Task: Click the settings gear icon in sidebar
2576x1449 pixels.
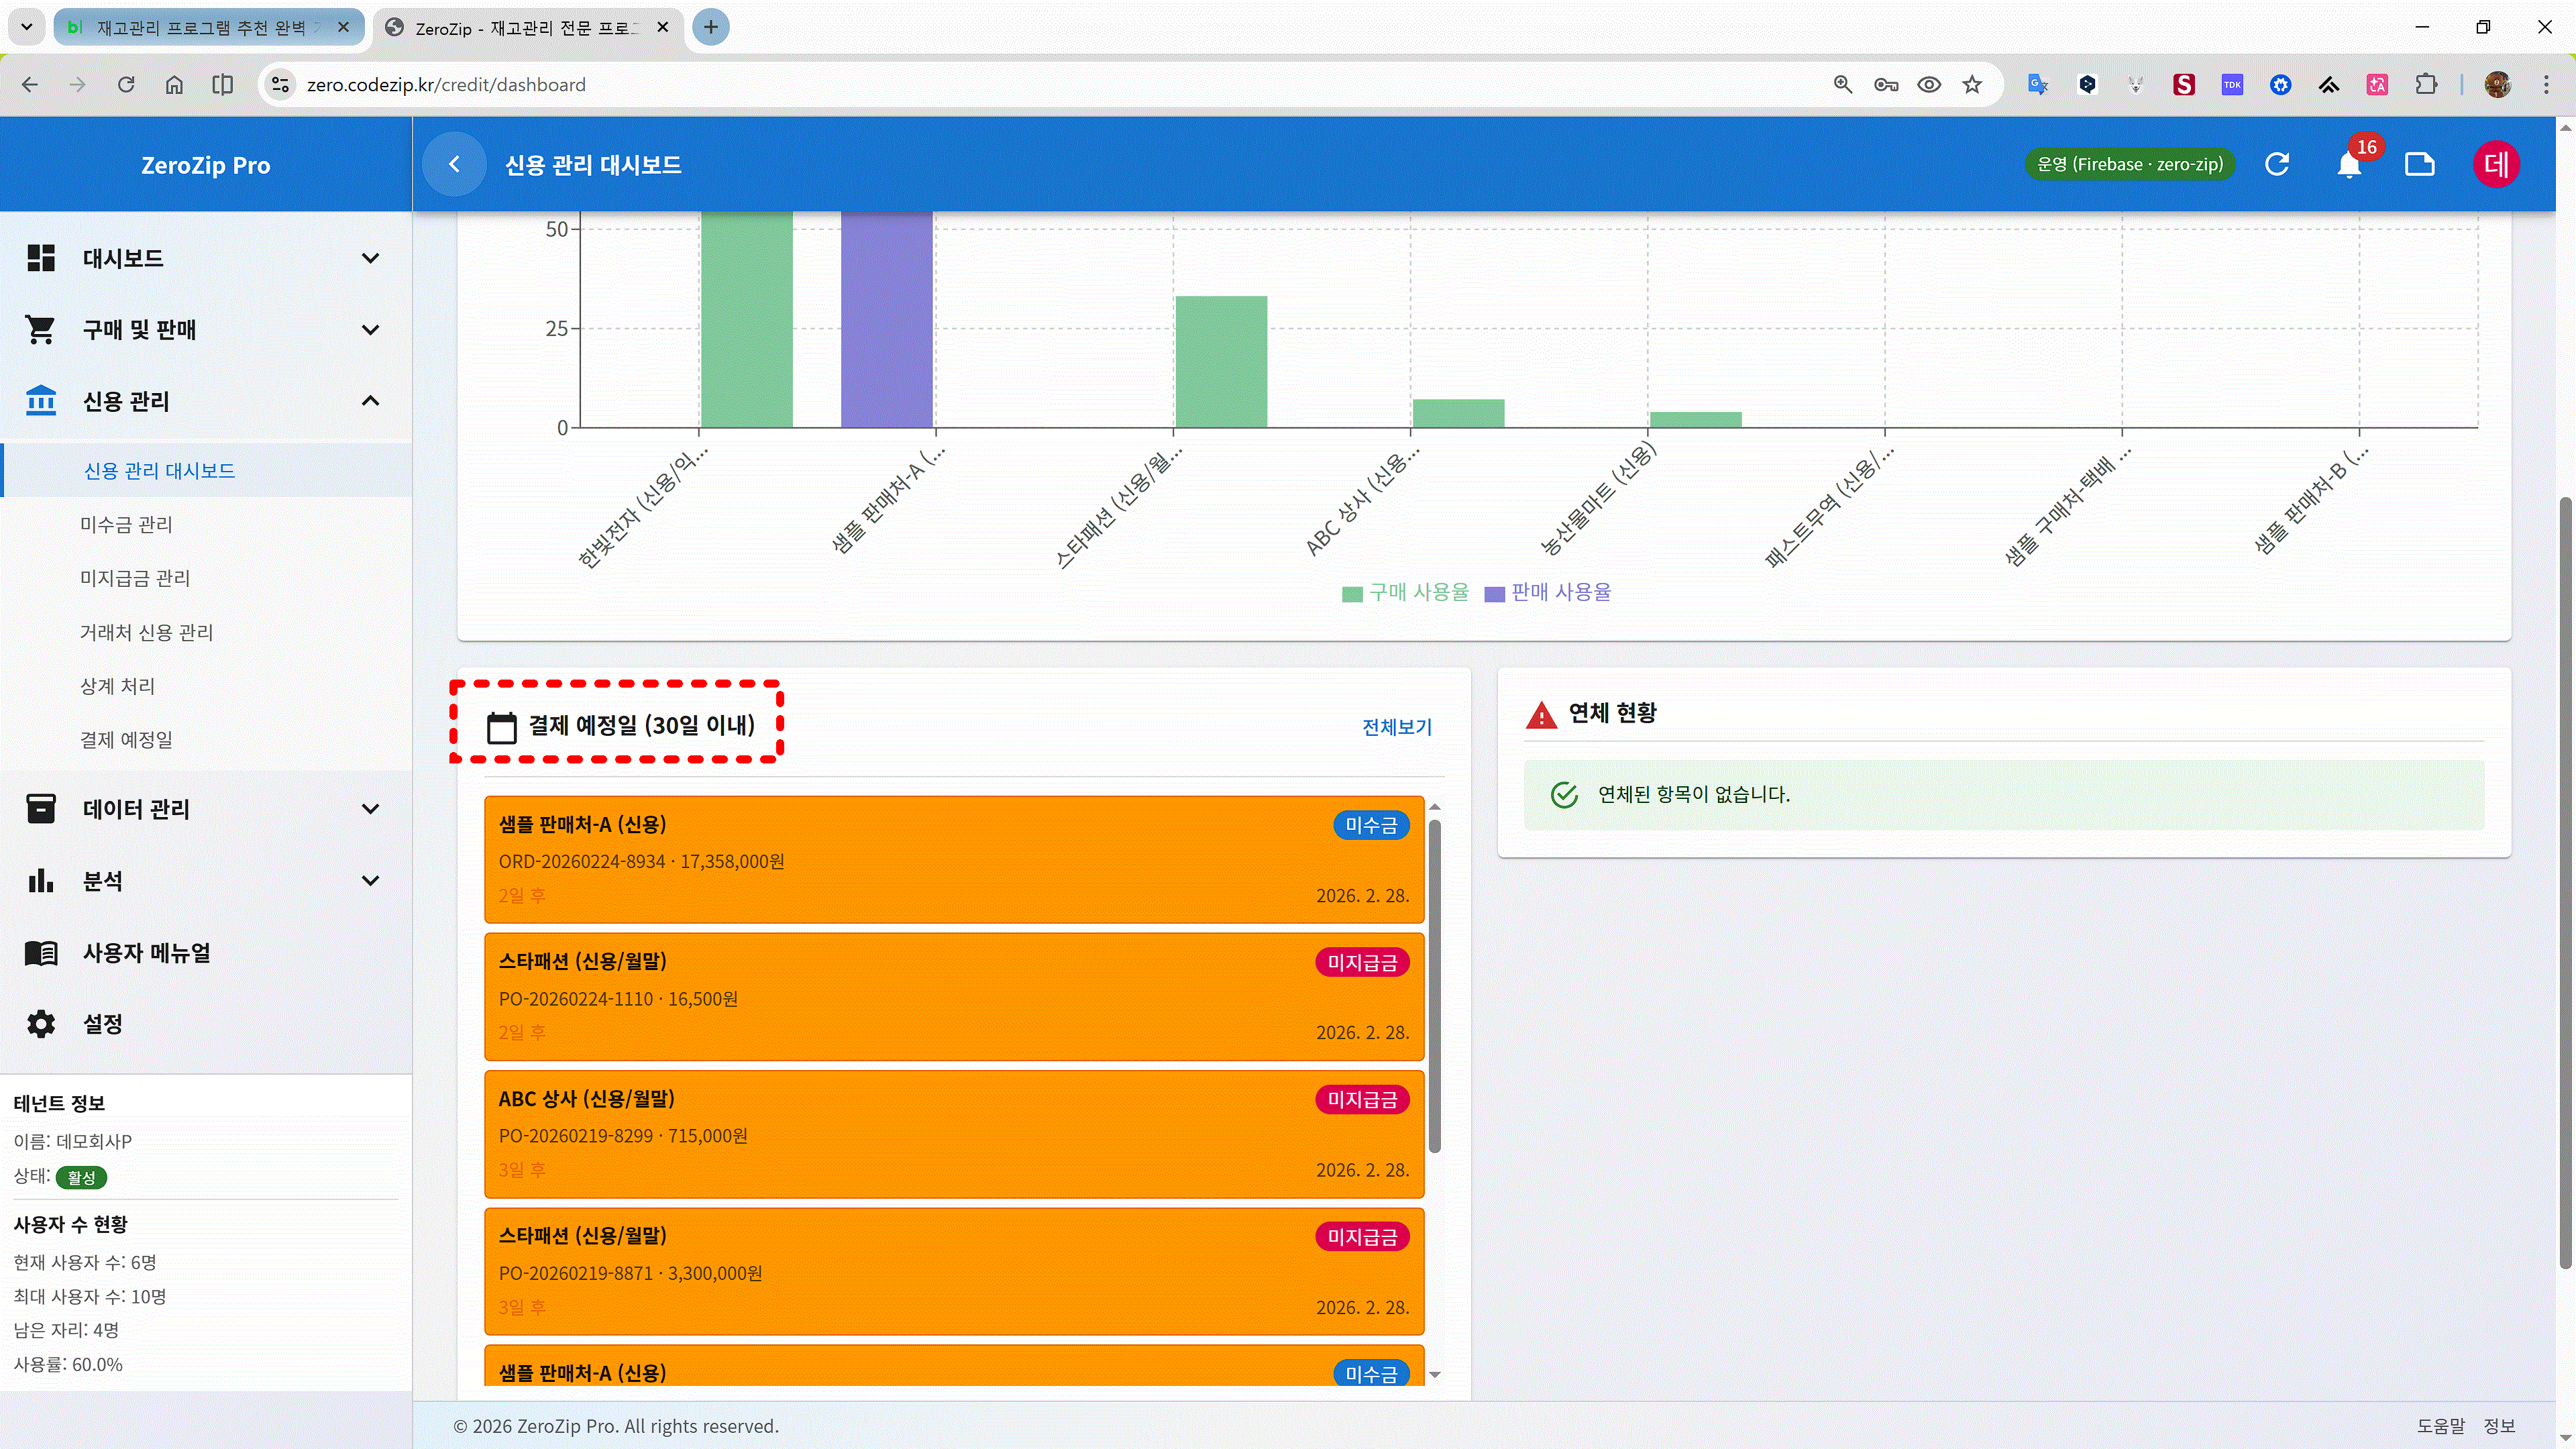Action: click(x=41, y=1024)
